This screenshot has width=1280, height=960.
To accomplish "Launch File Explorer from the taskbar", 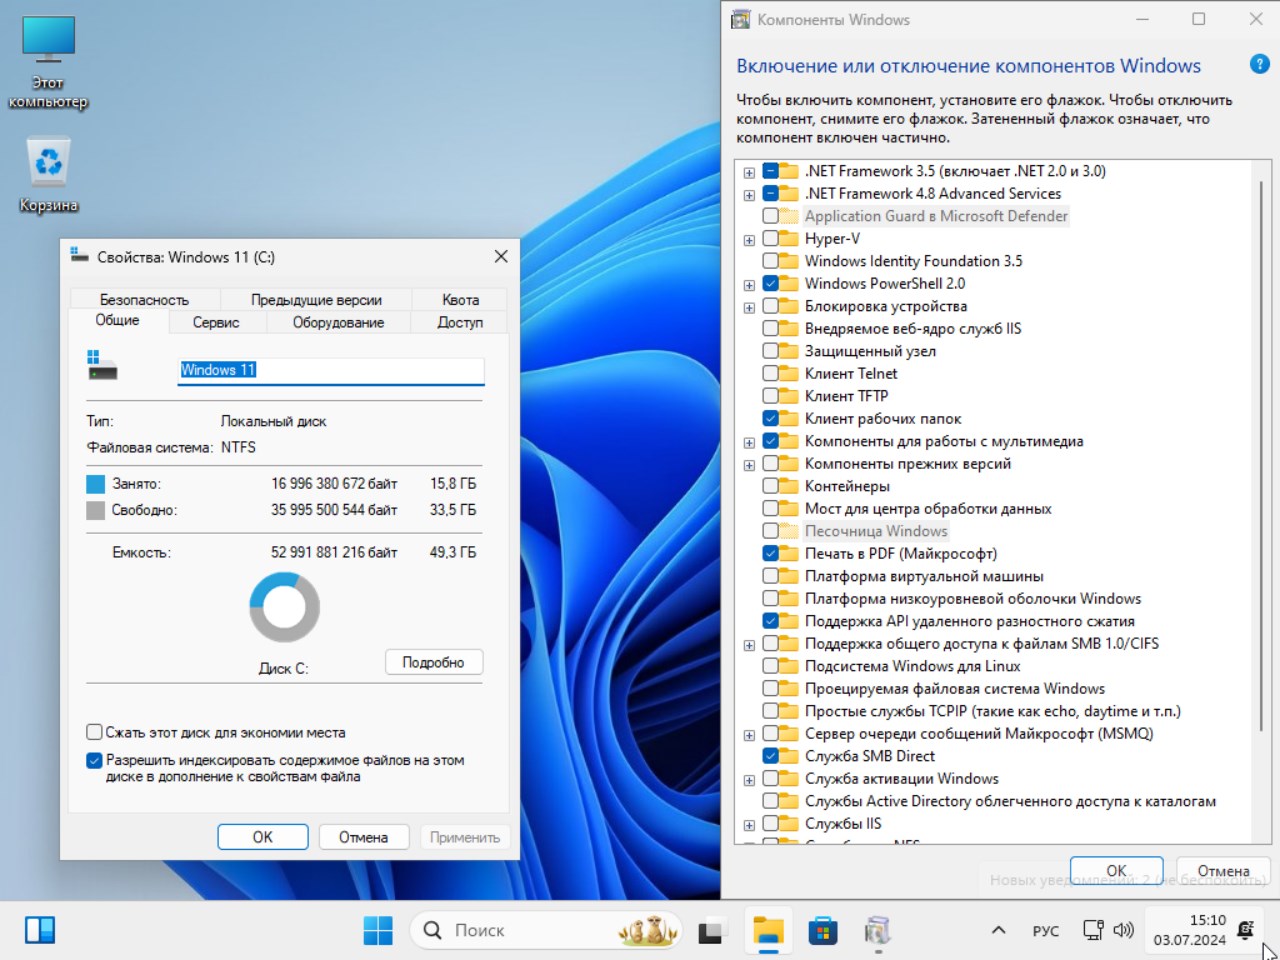I will tap(768, 931).
